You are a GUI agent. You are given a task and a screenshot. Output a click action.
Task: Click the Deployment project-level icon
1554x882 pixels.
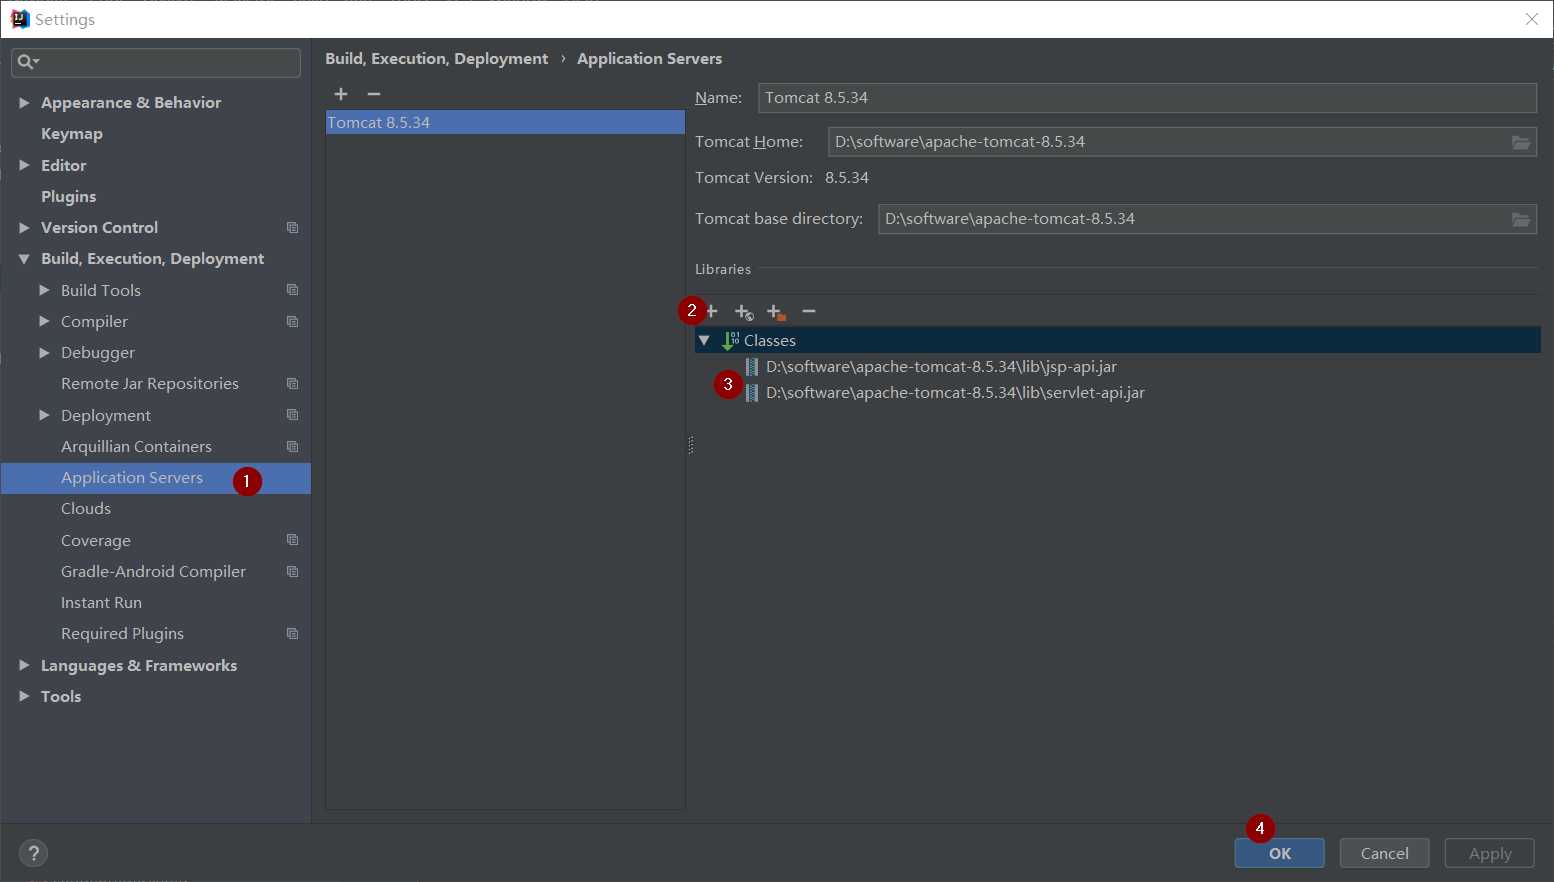pos(292,415)
